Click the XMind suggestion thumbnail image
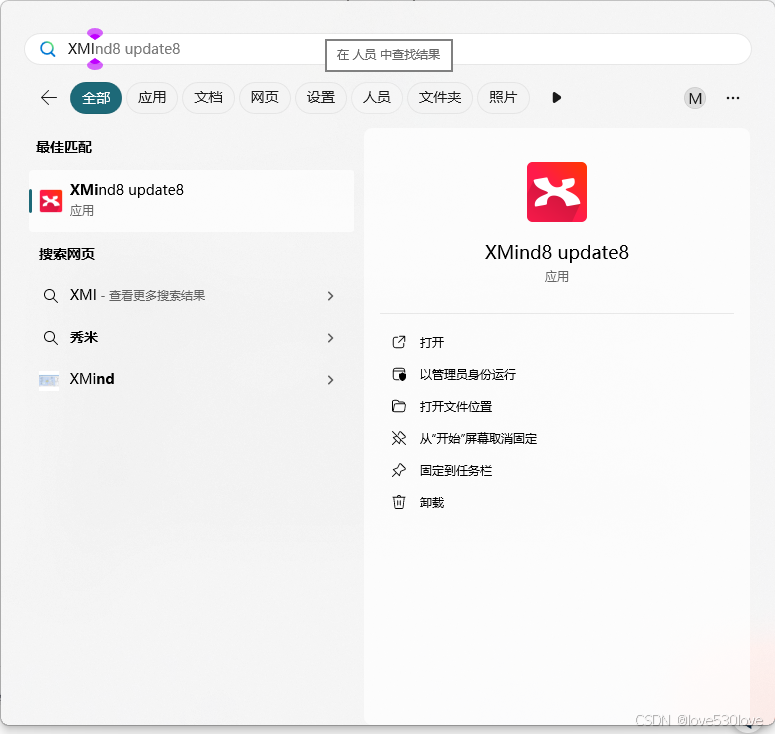 [x=49, y=381]
